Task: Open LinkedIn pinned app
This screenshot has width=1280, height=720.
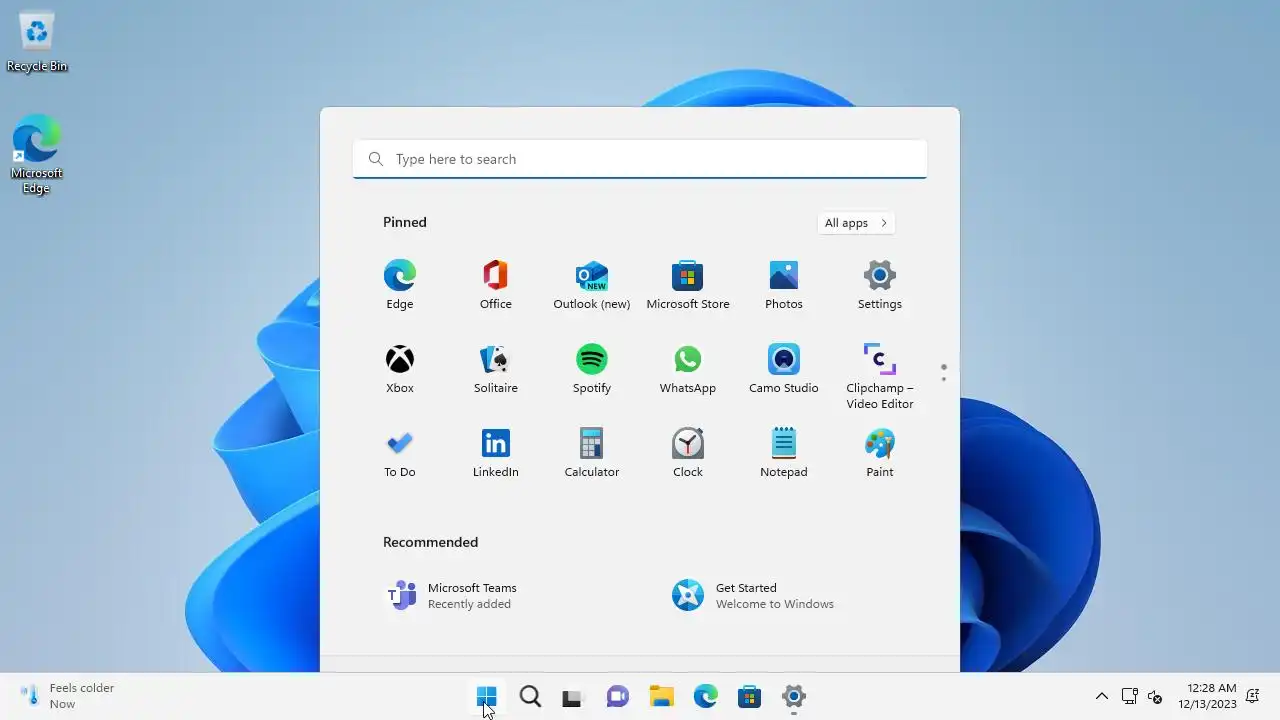Action: click(495, 453)
